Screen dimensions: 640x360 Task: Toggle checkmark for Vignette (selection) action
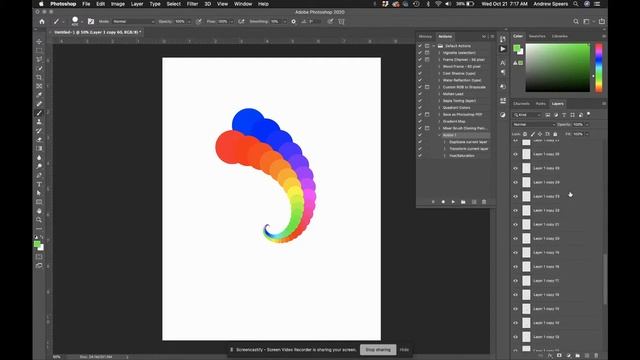420,53
